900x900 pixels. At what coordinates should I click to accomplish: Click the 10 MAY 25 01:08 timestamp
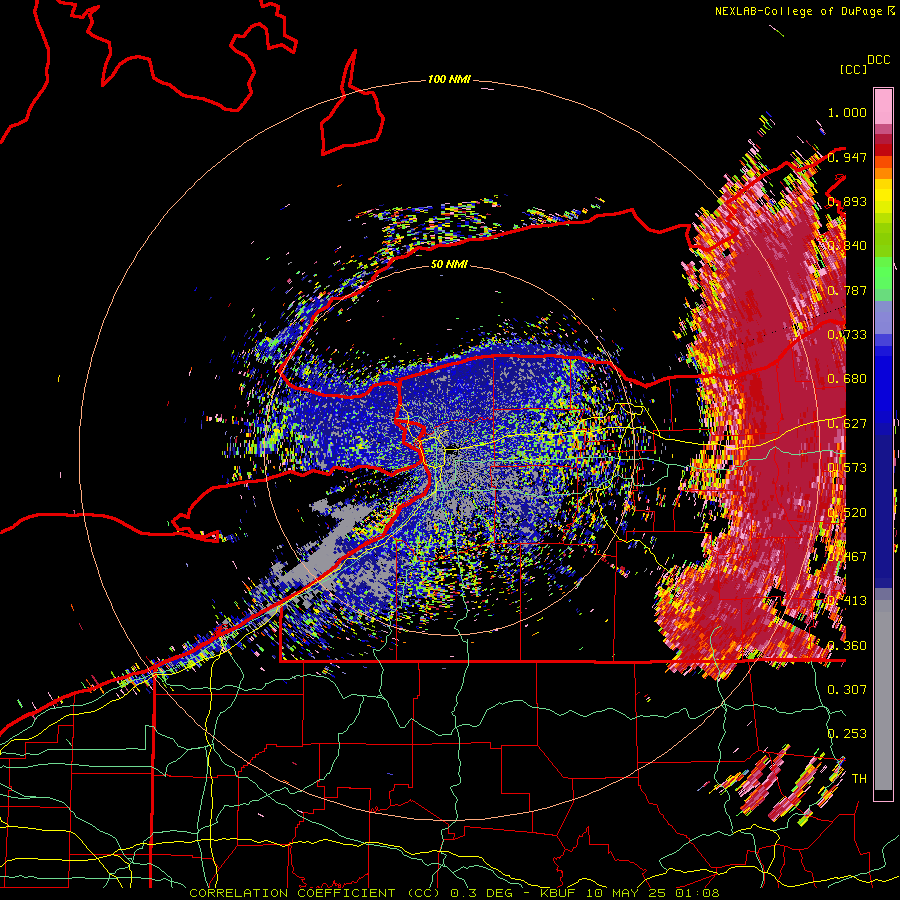(653, 893)
